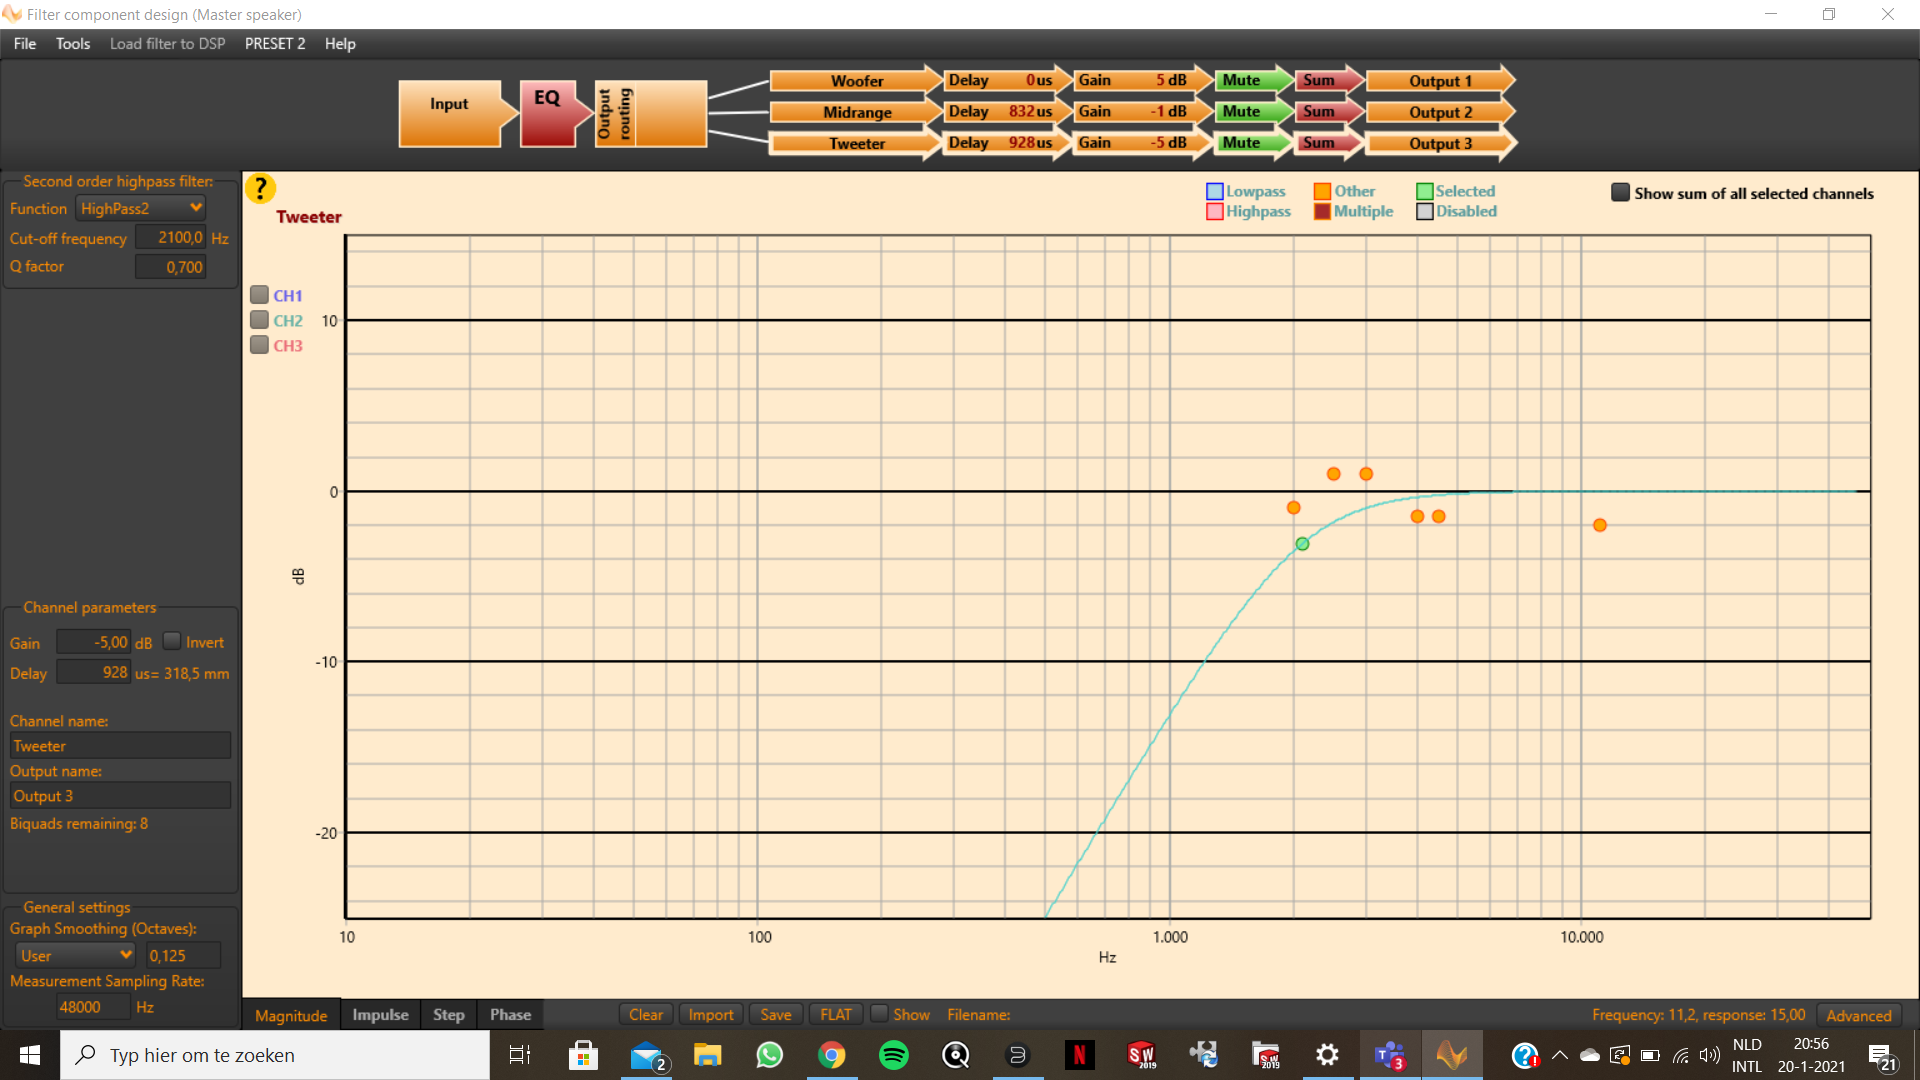The image size is (1920, 1080).
Task: Click the Sum block for Tweeter row
Action: 1328,143
